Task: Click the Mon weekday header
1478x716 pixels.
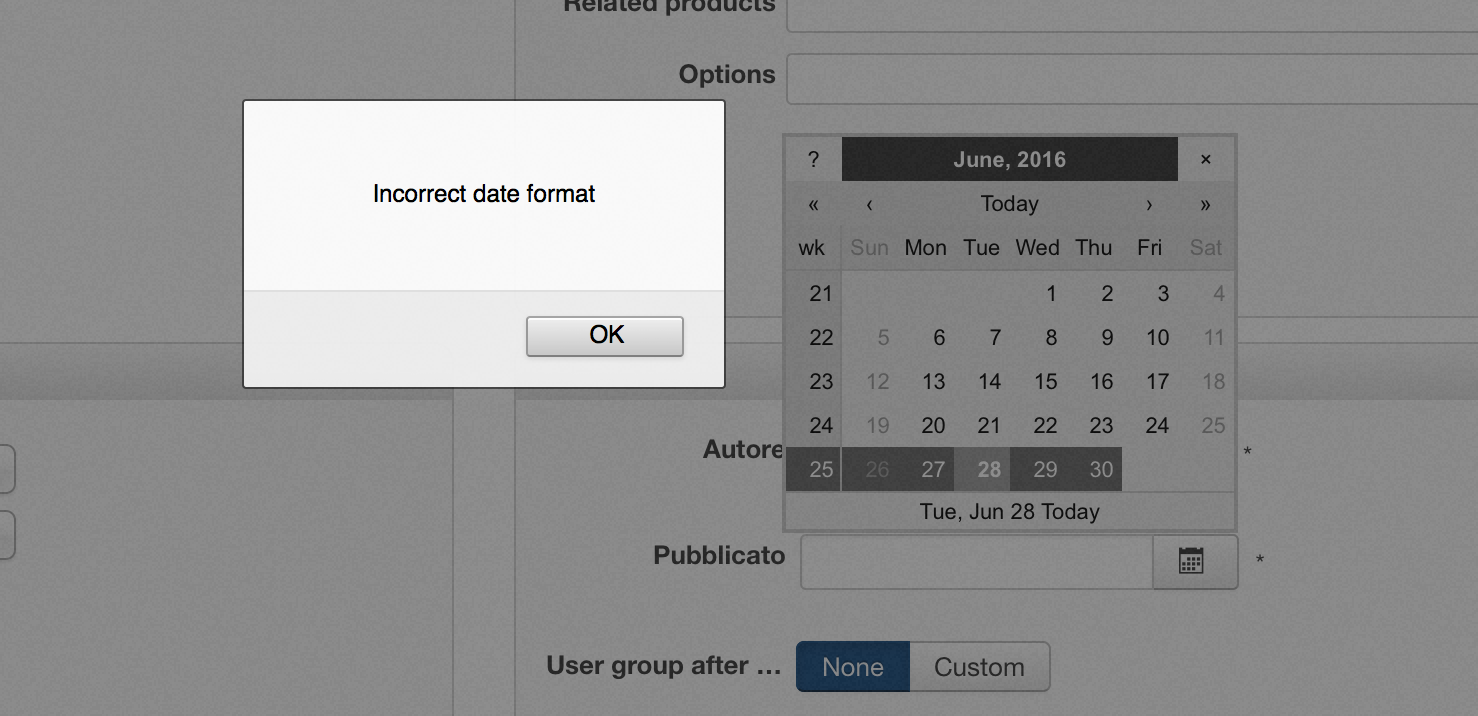Action: [x=925, y=248]
